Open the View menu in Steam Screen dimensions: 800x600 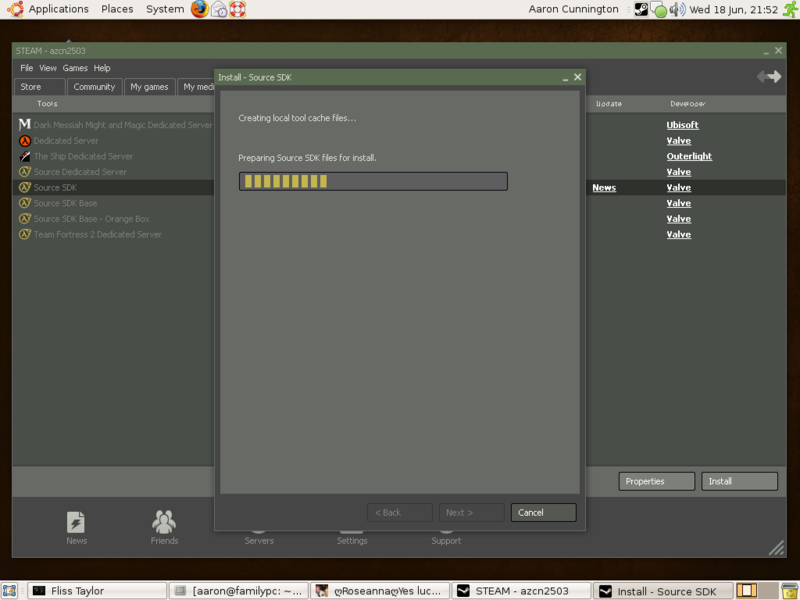tap(47, 68)
